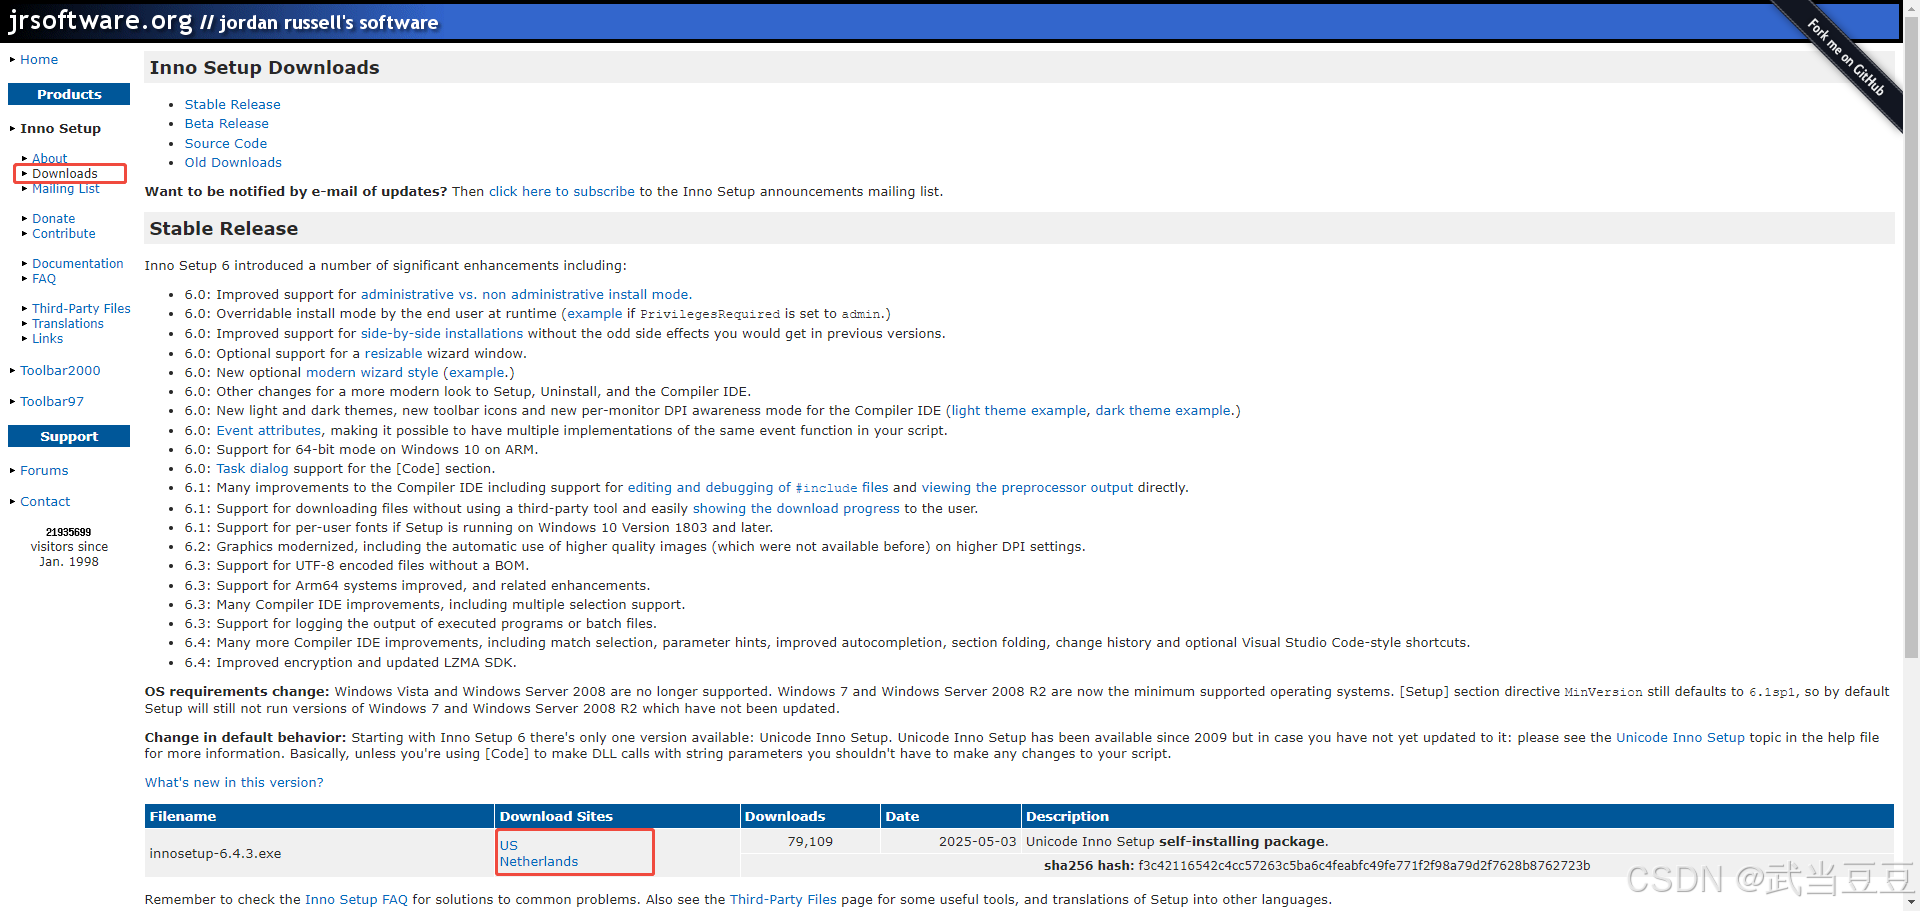The image size is (1920, 911).
Task: Click the Fork me on GitHub ribbon
Action: [1846, 58]
